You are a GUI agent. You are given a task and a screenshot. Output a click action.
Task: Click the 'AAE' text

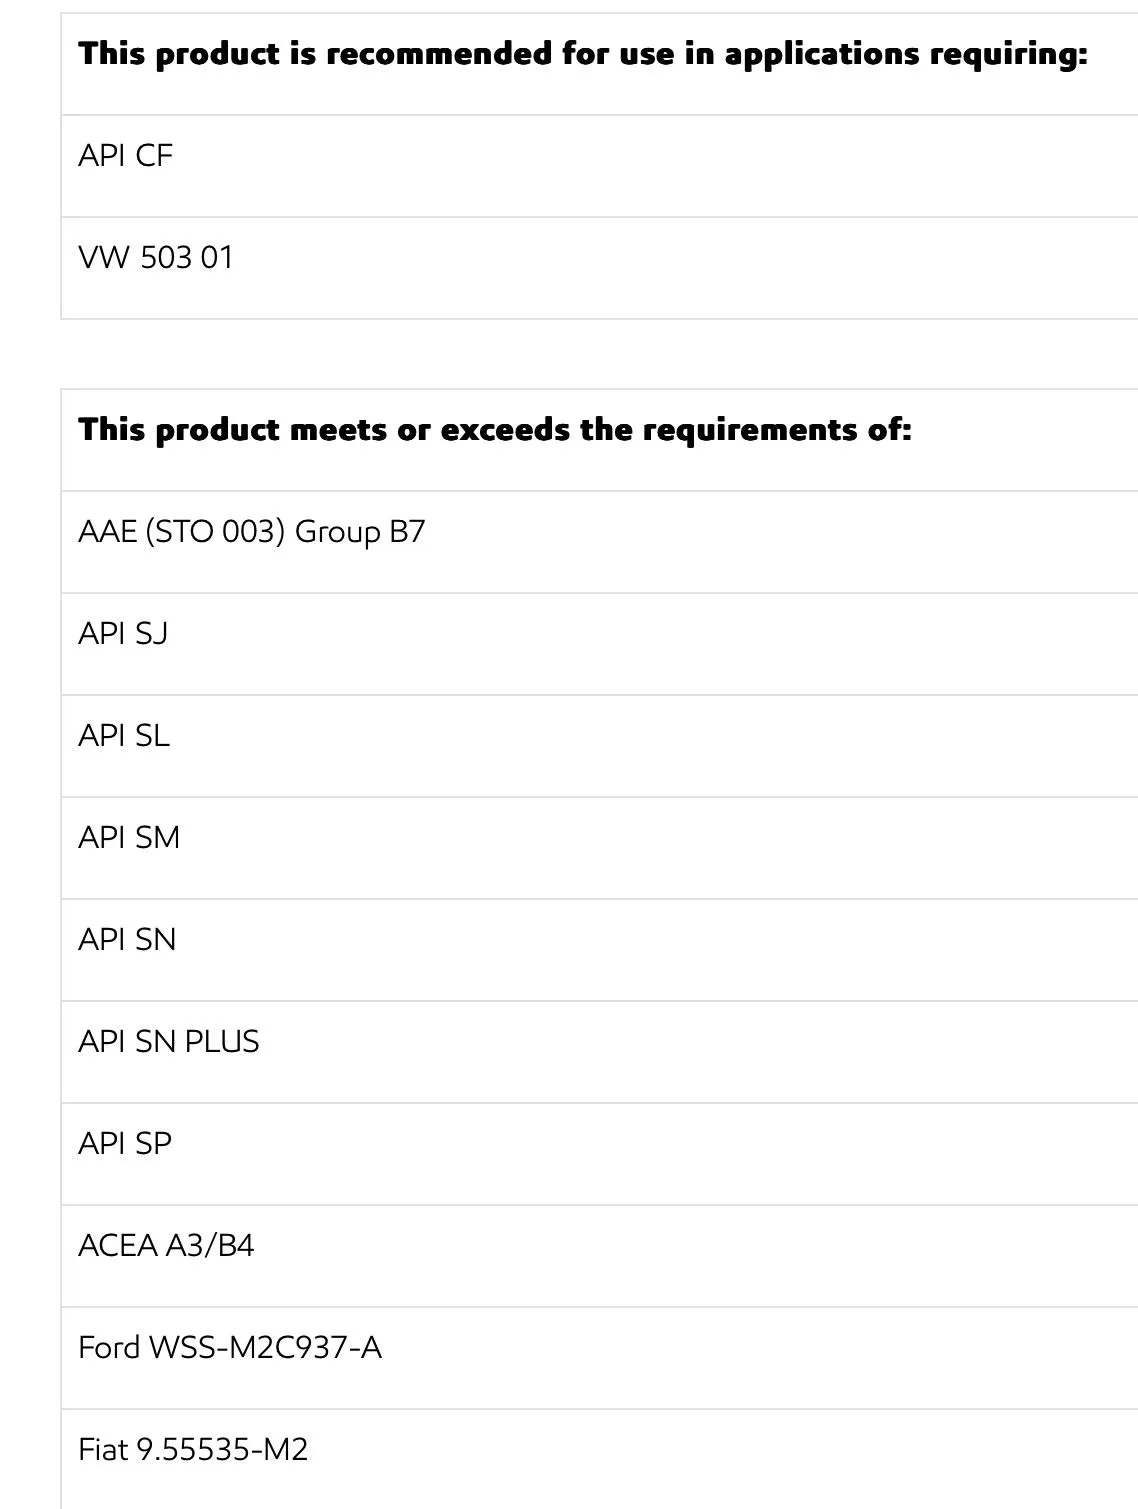[107, 532]
